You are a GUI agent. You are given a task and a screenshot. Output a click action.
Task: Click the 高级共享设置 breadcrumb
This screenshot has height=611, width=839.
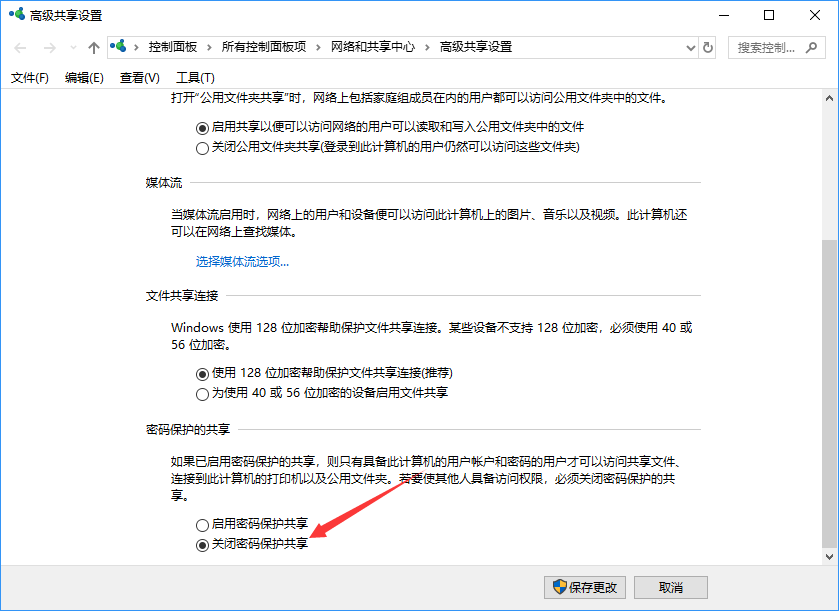(476, 47)
